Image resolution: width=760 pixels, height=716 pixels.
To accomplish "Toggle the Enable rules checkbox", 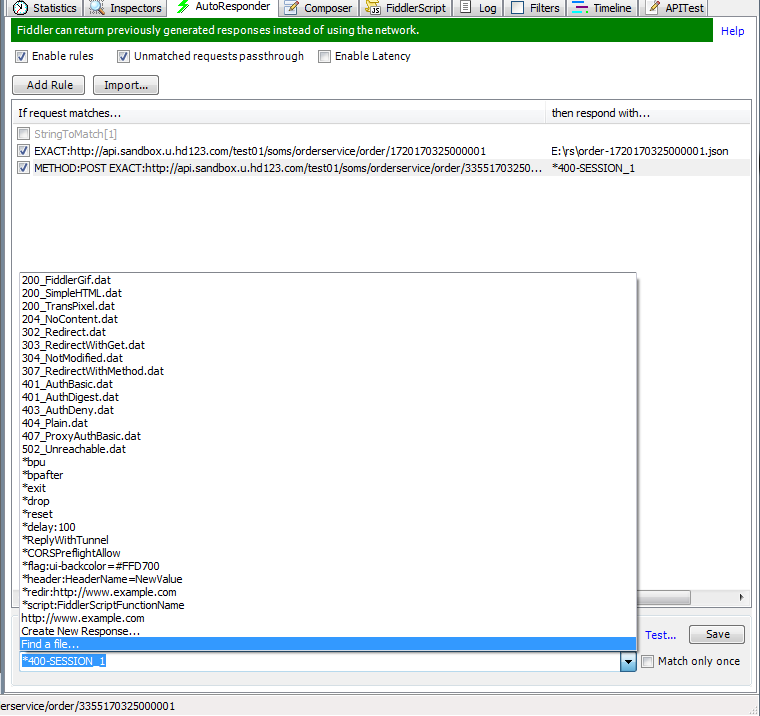I will (21, 56).
